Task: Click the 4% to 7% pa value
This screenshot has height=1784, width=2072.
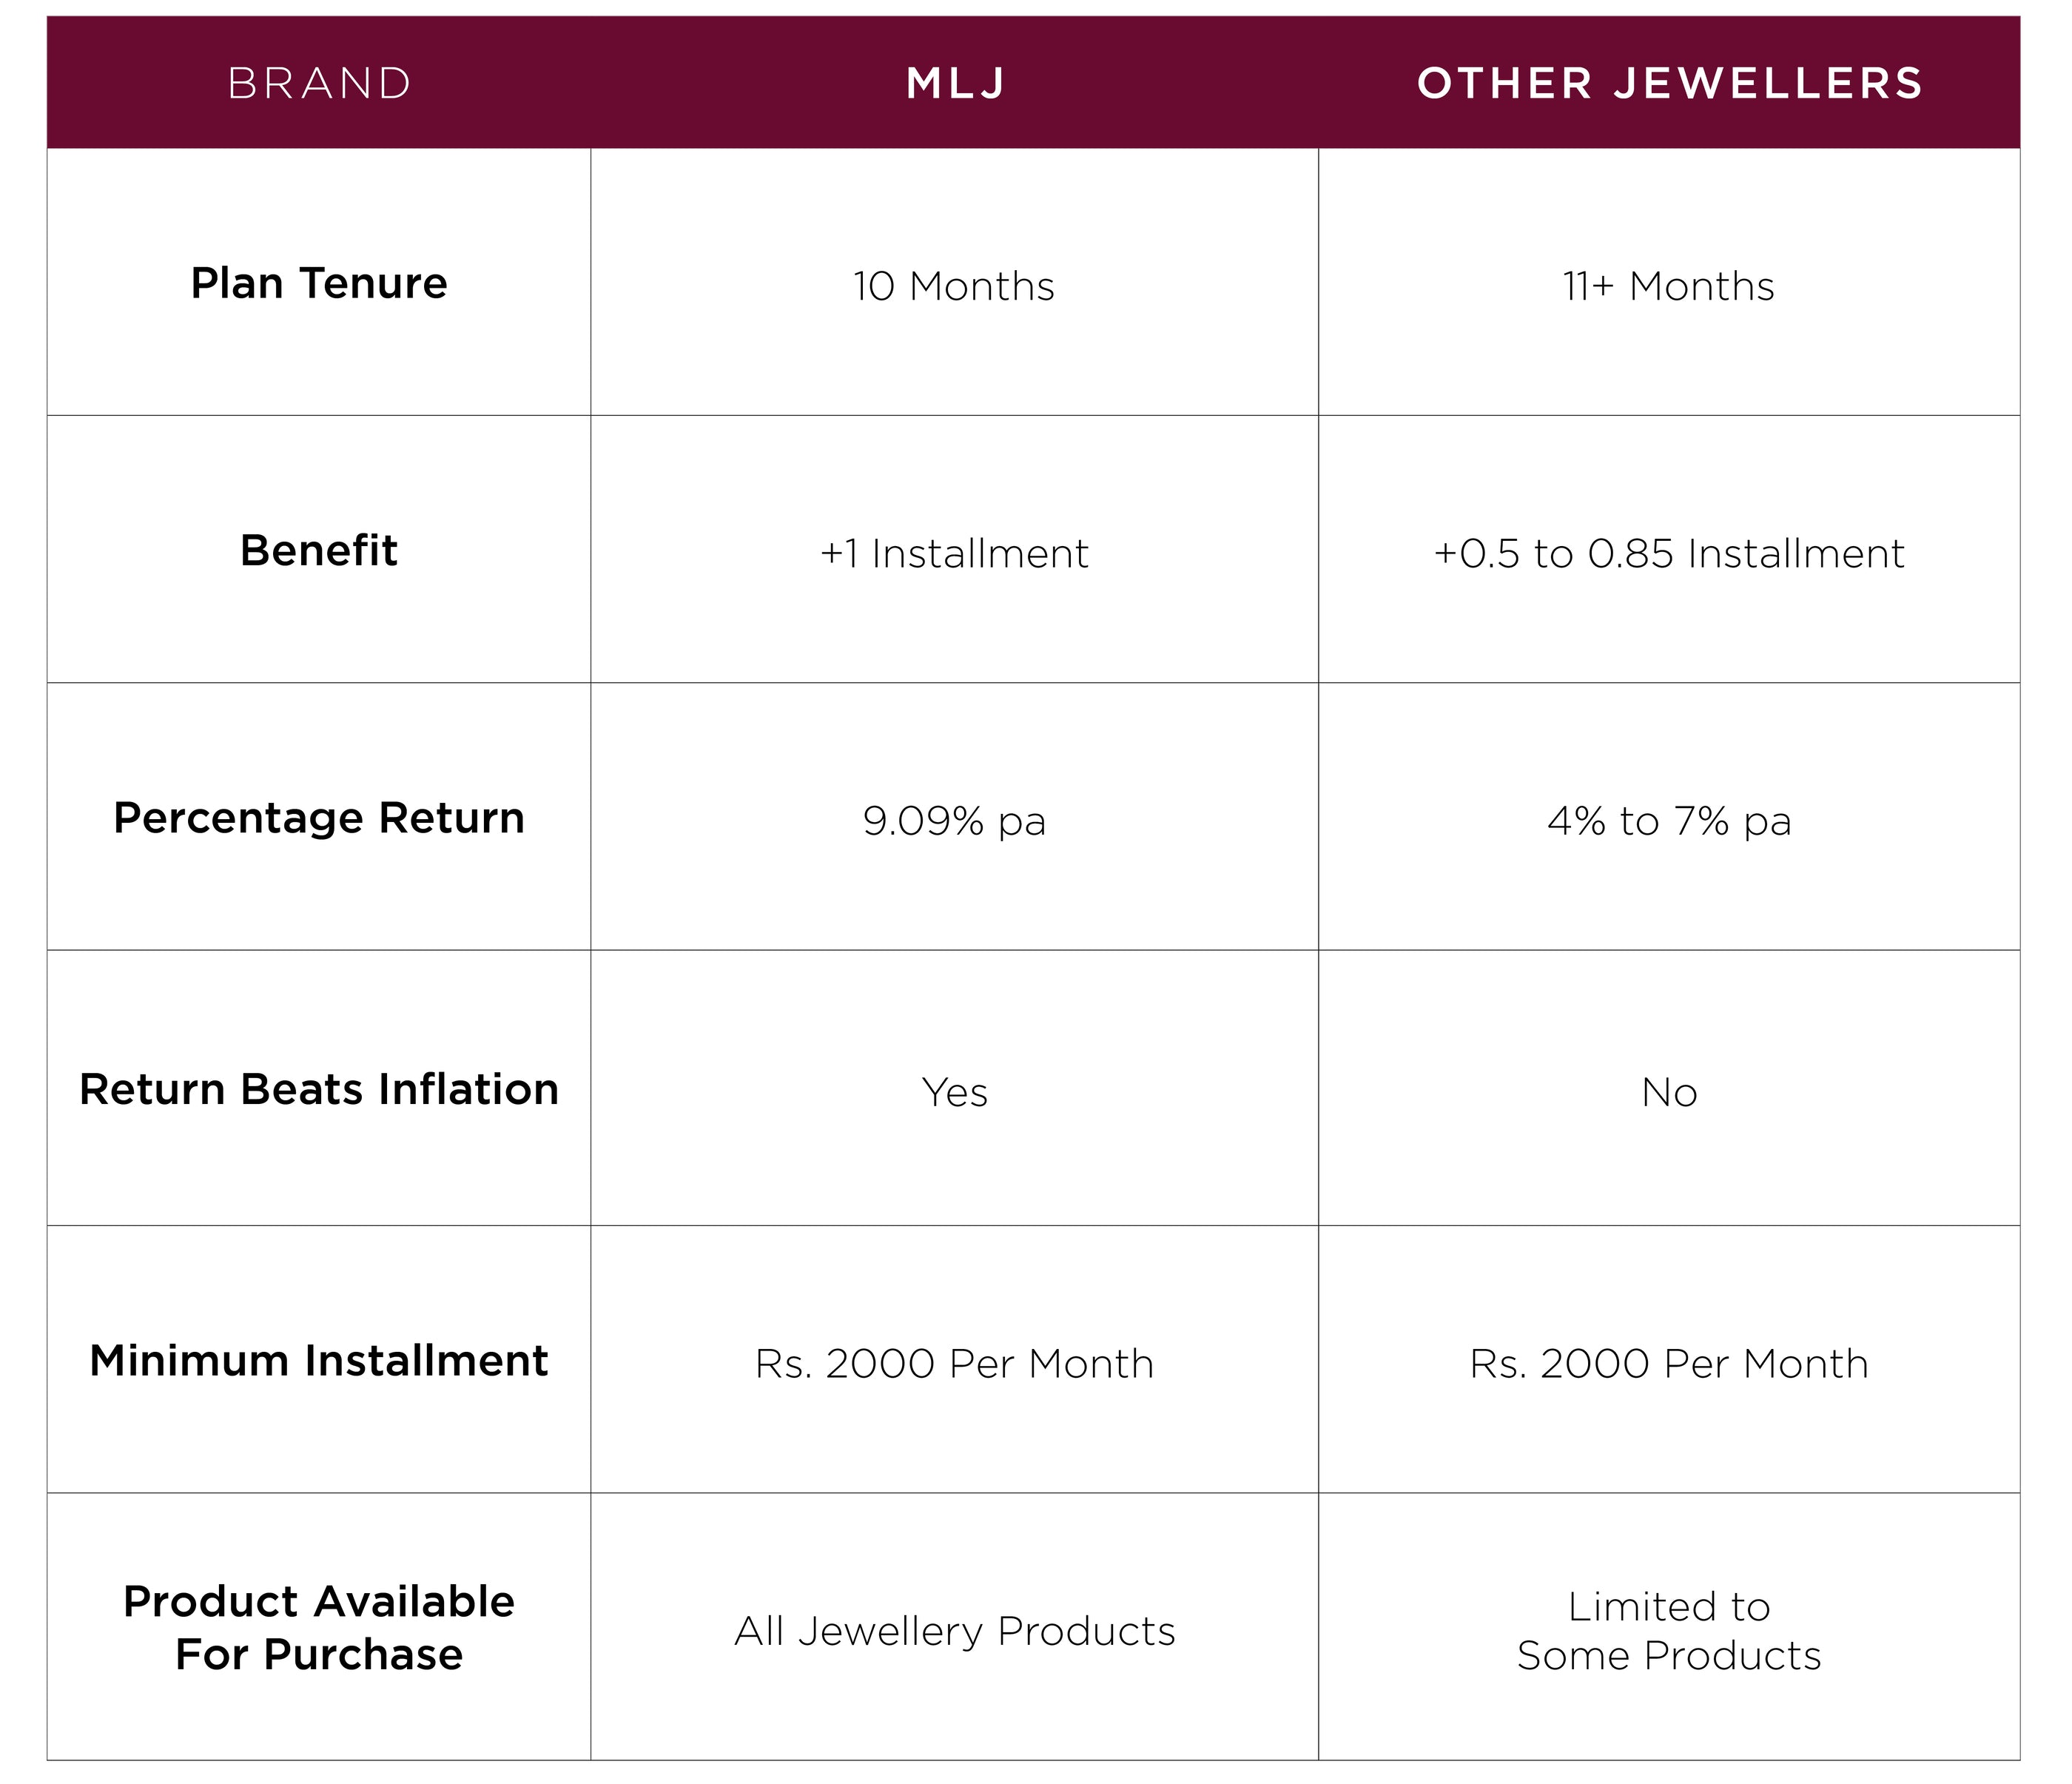Action: coord(1668,821)
